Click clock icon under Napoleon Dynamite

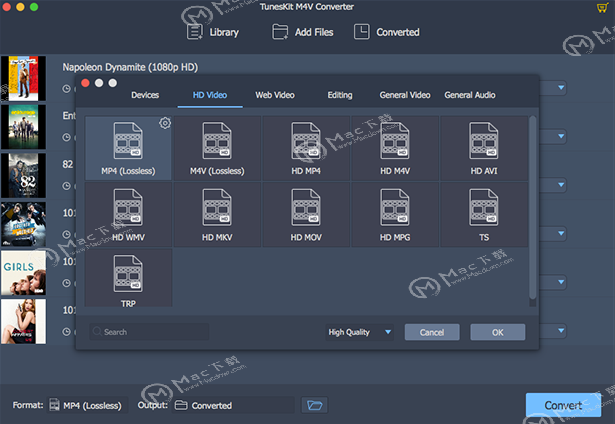(x=67, y=89)
